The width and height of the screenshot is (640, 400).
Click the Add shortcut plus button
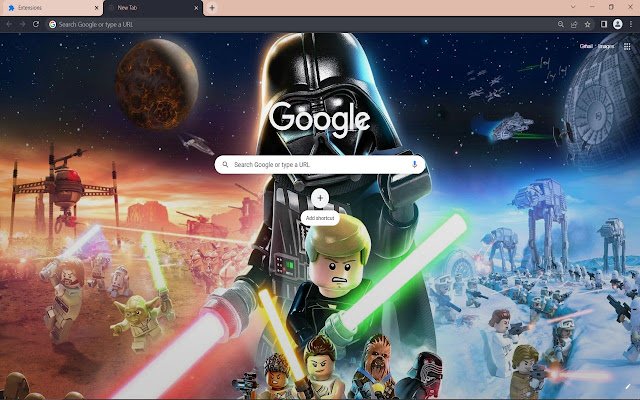(x=320, y=198)
